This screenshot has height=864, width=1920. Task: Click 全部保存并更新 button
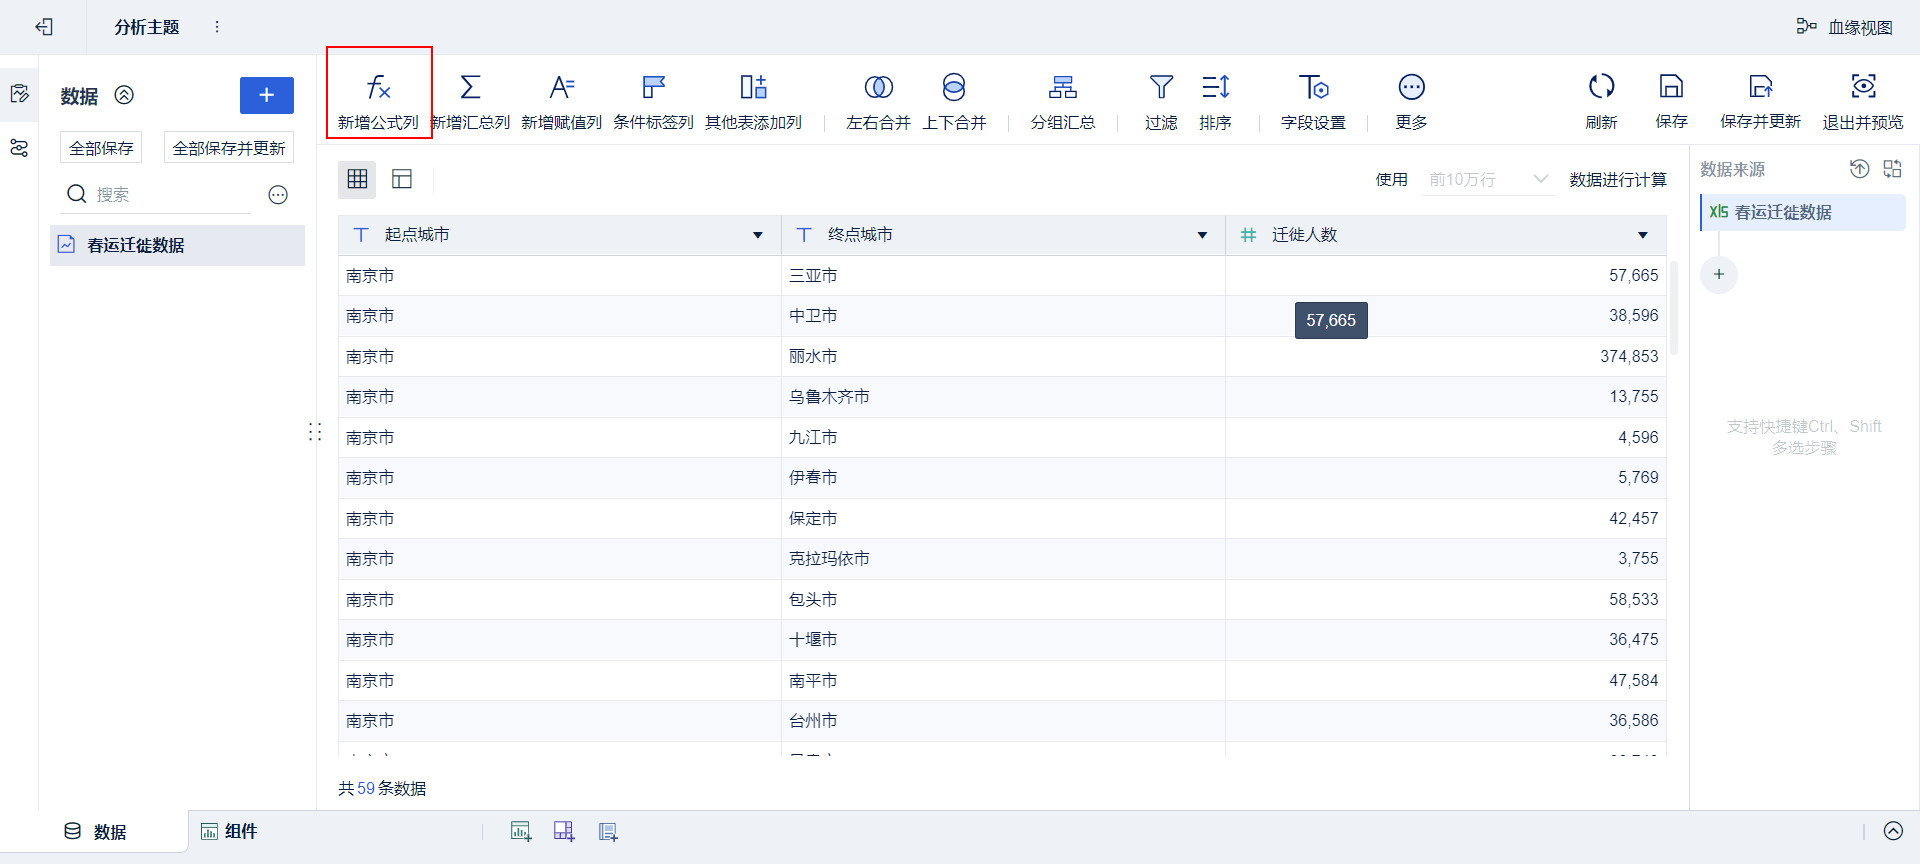(x=229, y=148)
